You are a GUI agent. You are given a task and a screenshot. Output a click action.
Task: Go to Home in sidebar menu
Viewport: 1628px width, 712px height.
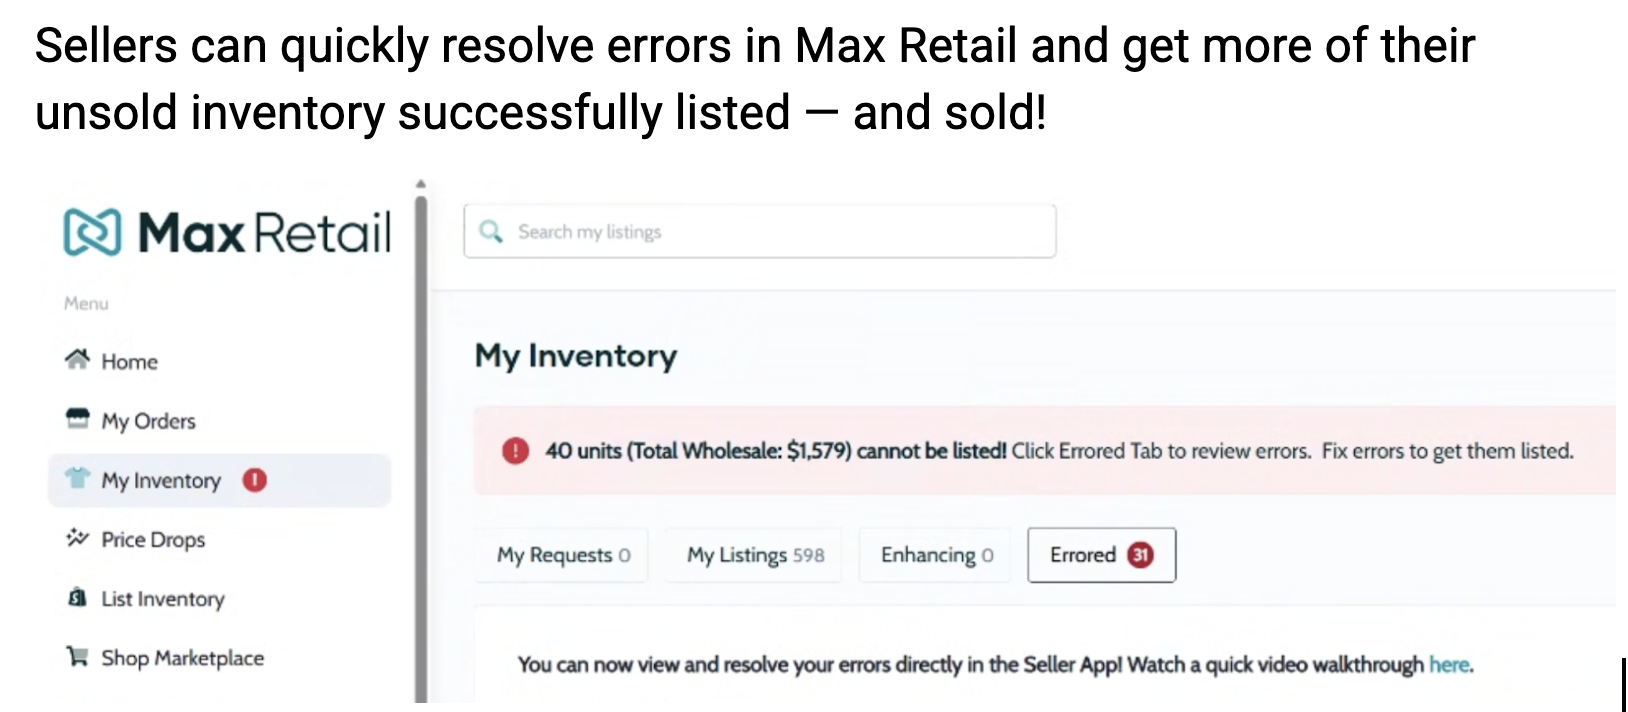coord(129,362)
